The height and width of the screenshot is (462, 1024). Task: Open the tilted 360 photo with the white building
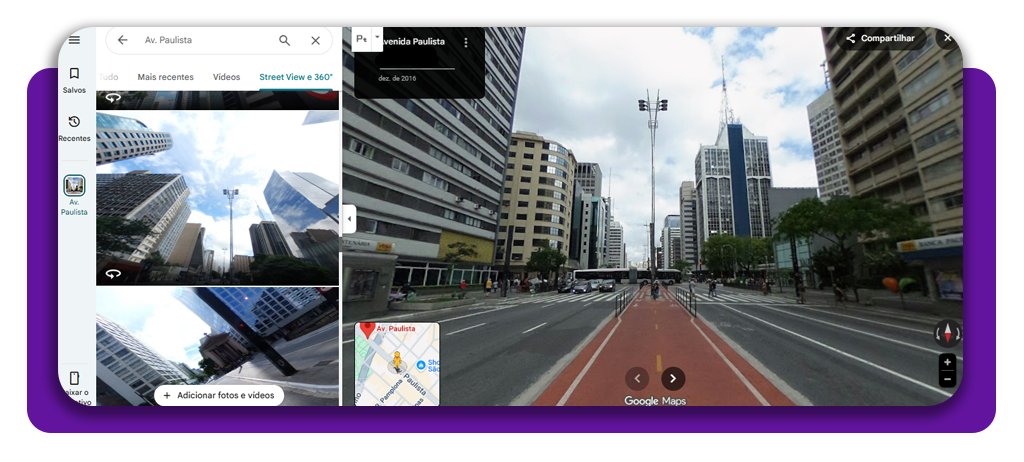pos(217,346)
